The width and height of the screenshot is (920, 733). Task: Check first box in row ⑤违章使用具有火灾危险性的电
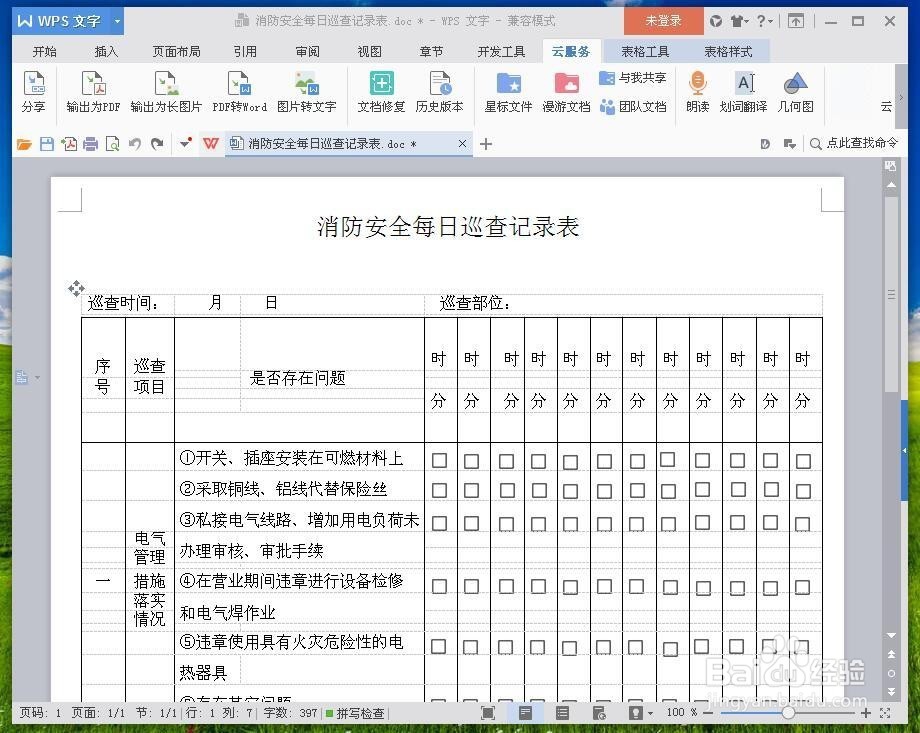(439, 647)
